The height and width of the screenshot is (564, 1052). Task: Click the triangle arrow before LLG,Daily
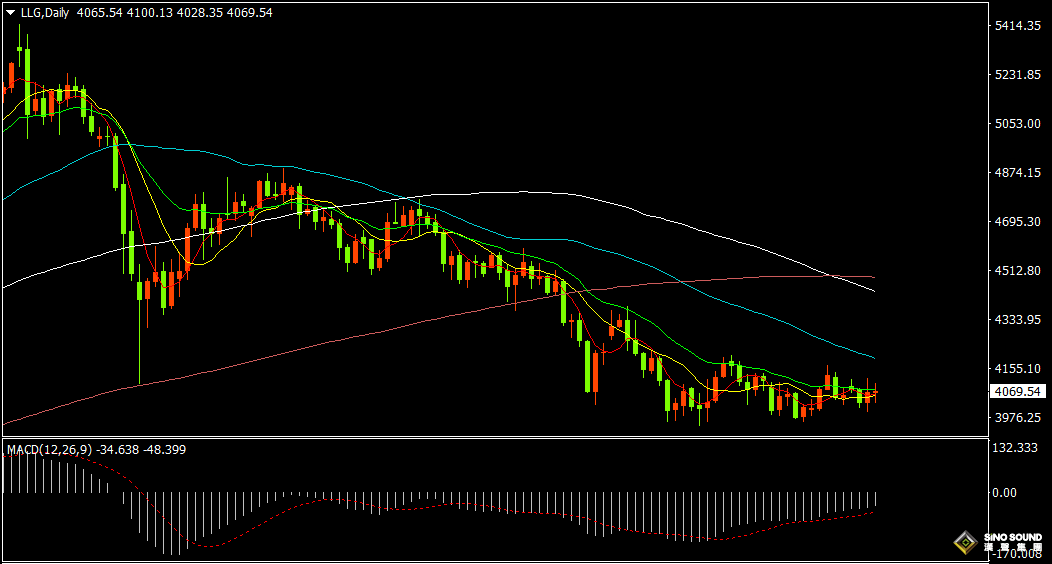pyautogui.click(x=10, y=13)
